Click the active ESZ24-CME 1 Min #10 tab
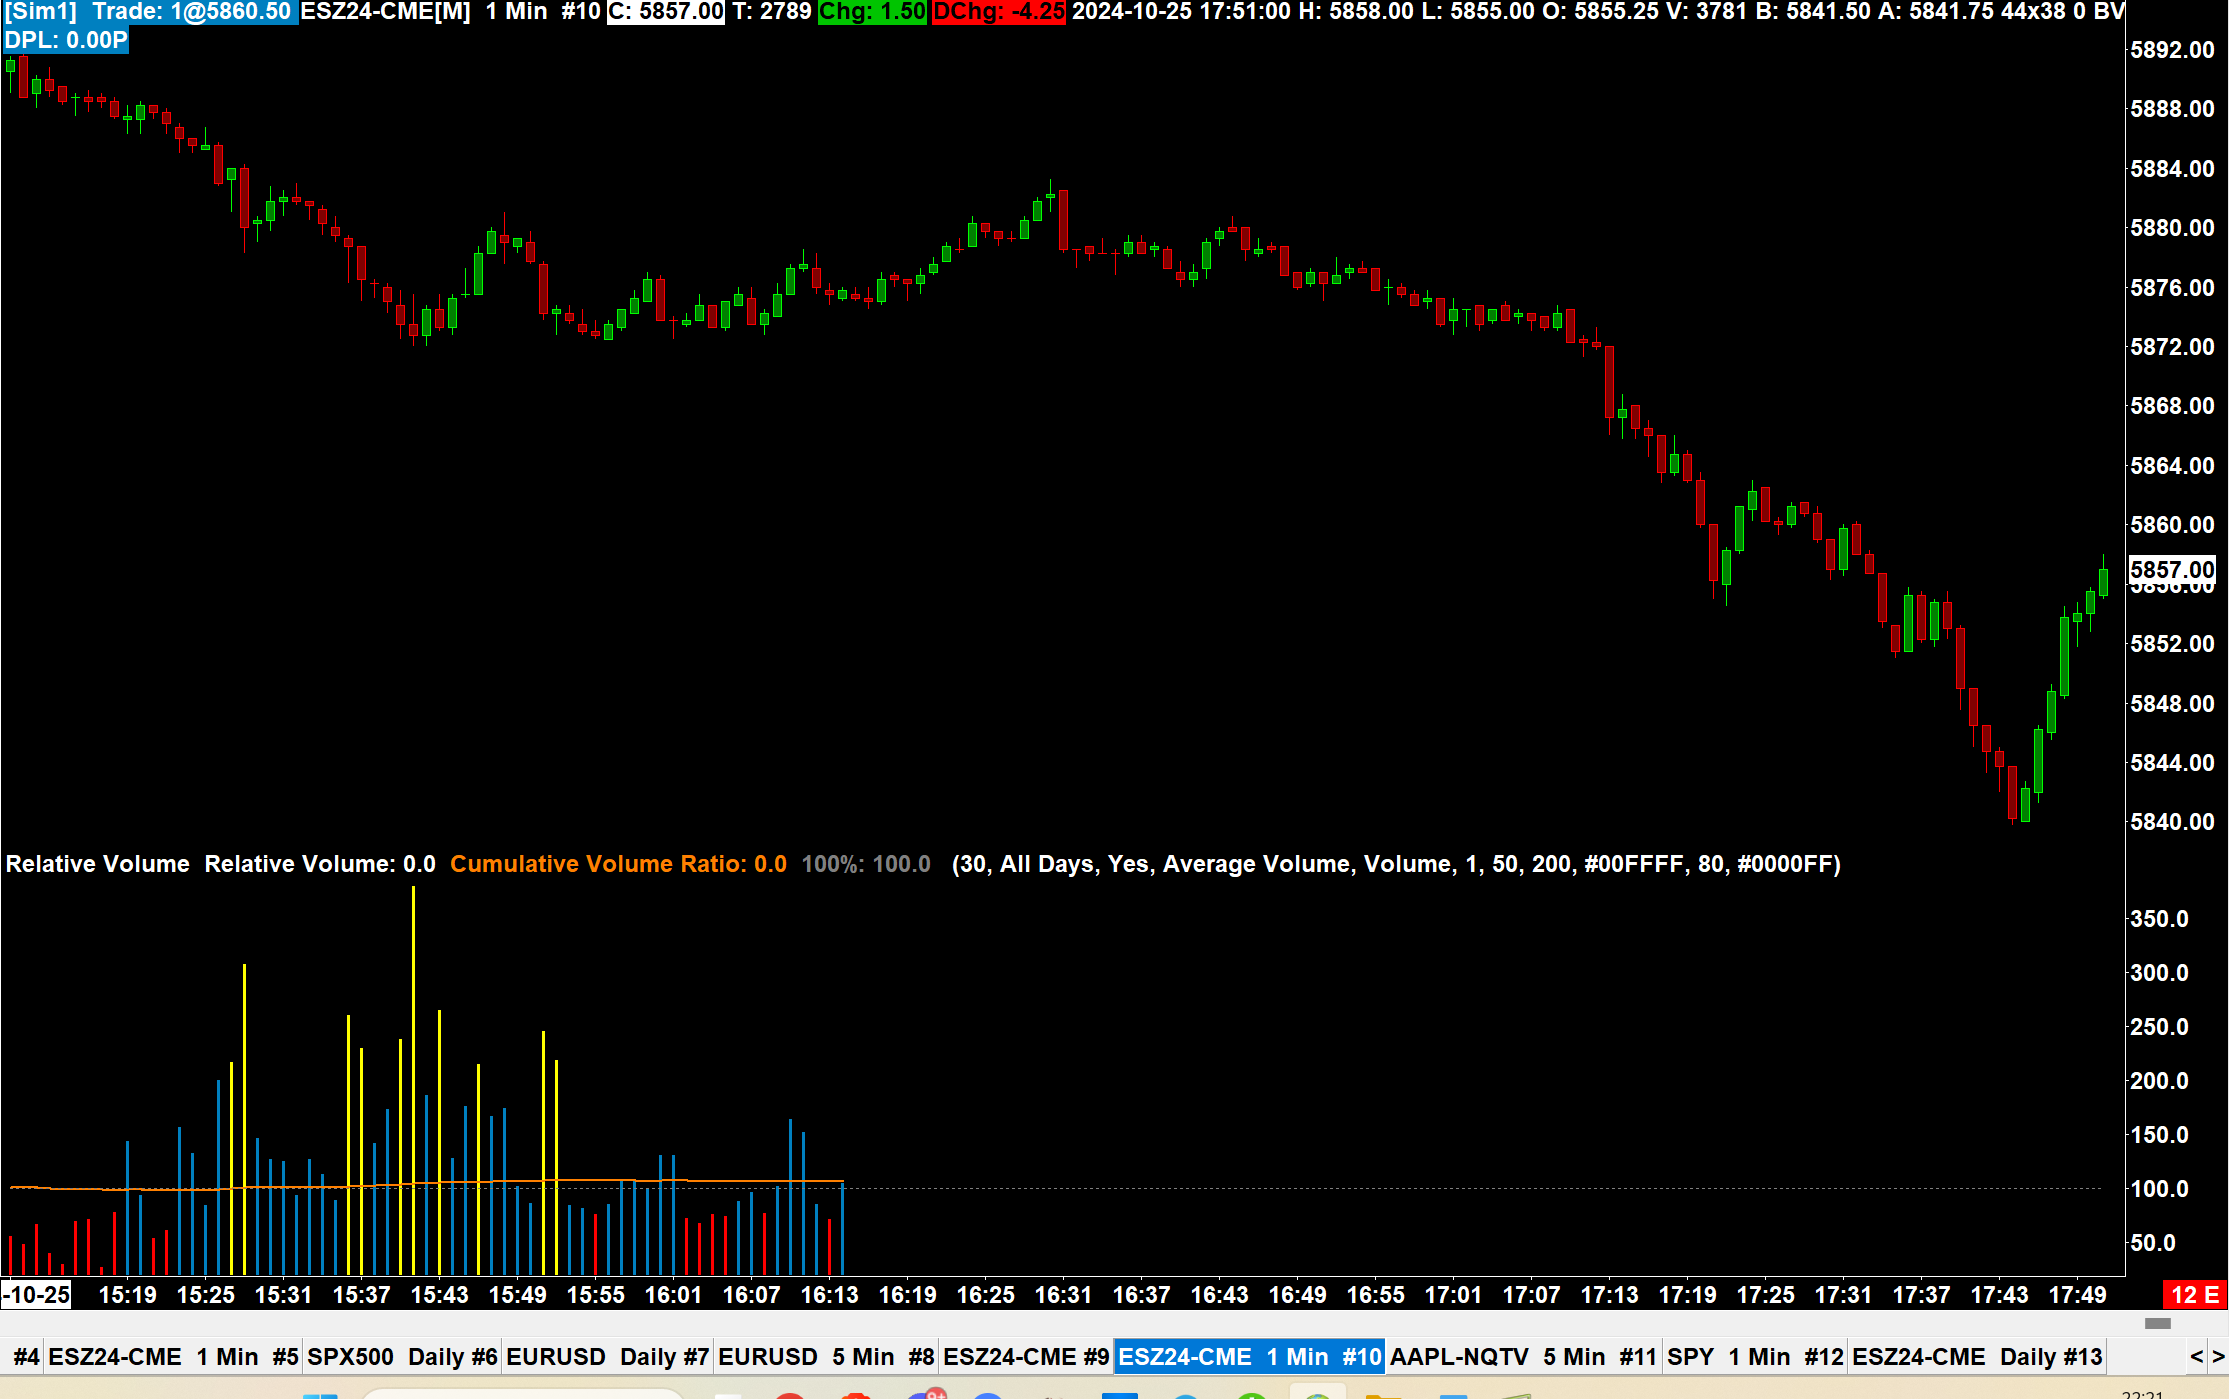The image size is (2229, 1399). (1249, 1357)
